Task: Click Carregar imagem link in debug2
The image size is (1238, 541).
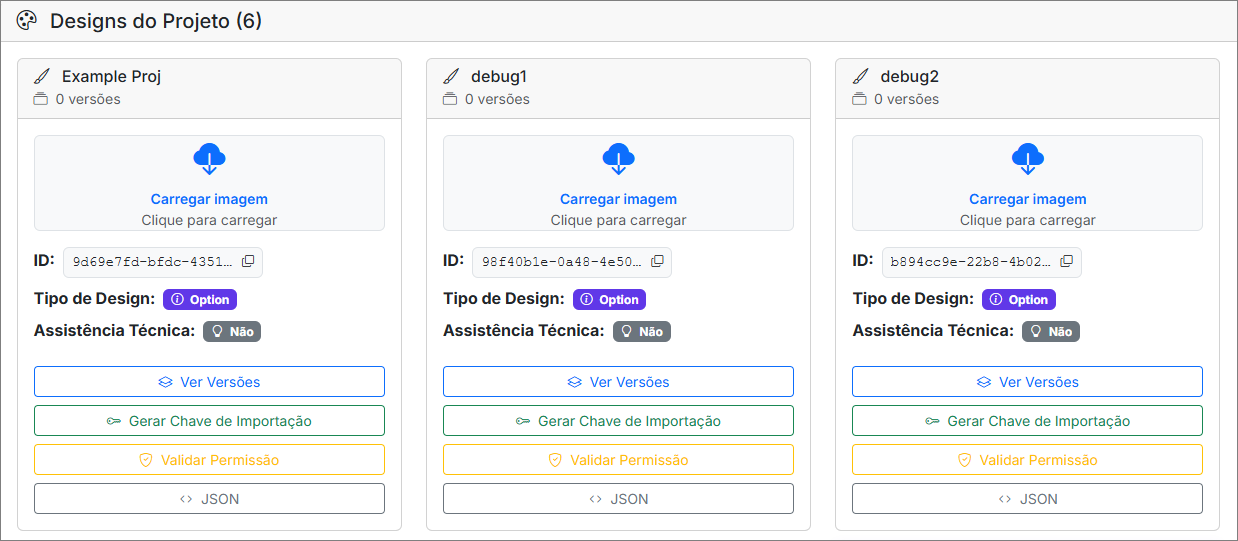Action: (x=1028, y=199)
